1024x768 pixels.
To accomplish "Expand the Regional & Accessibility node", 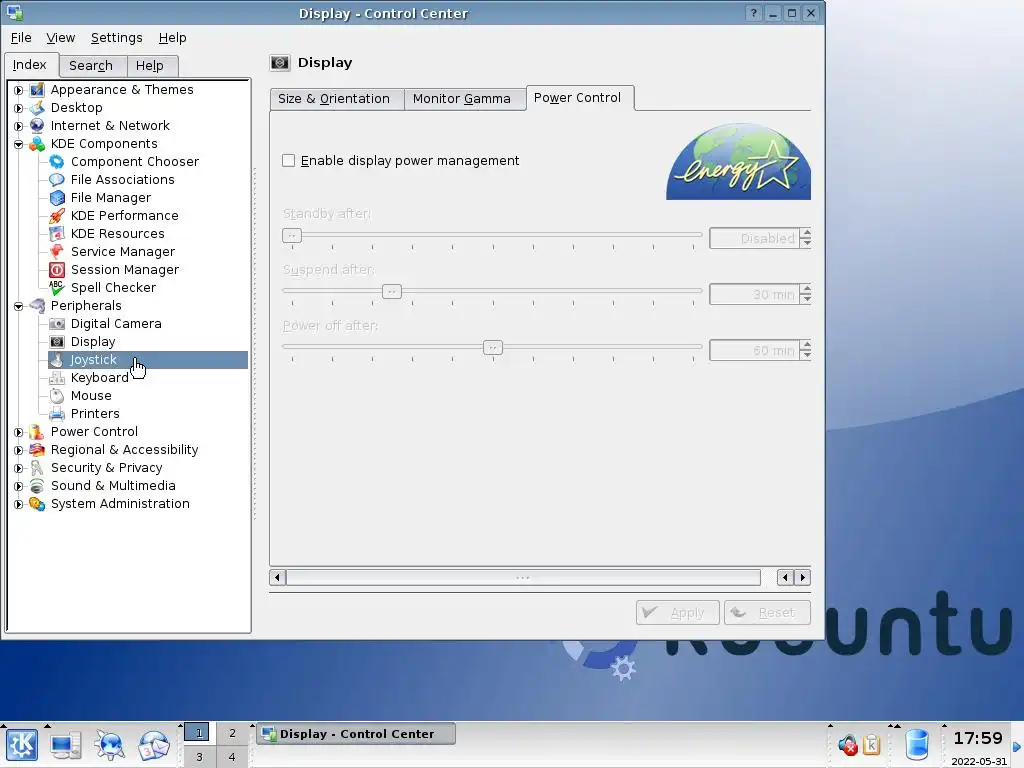I will (x=18, y=450).
